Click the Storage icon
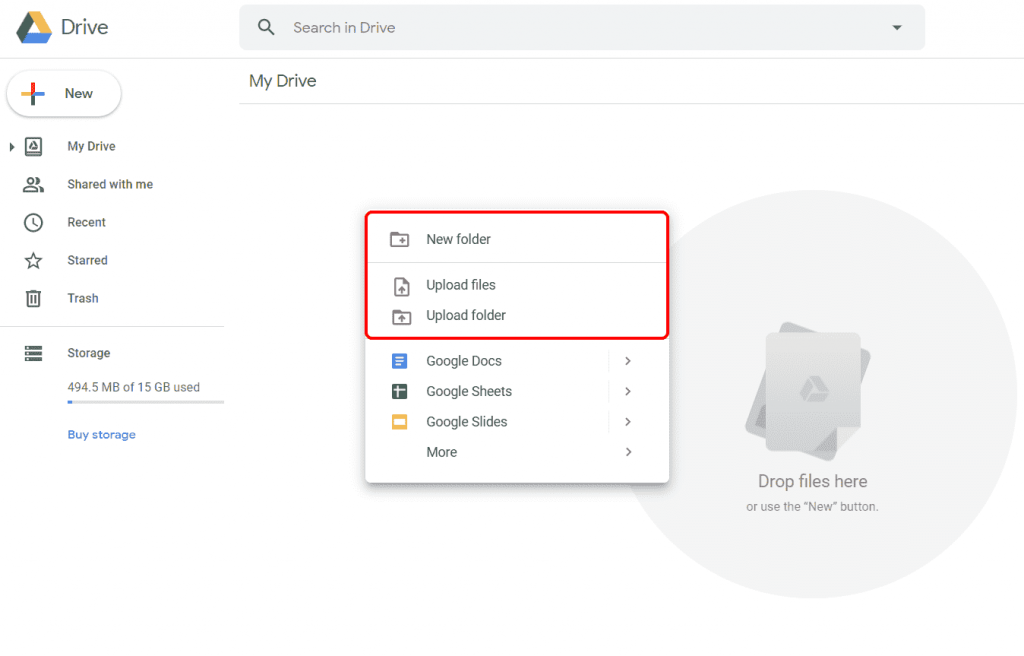The width and height of the screenshot is (1024, 656). coord(33,353)
